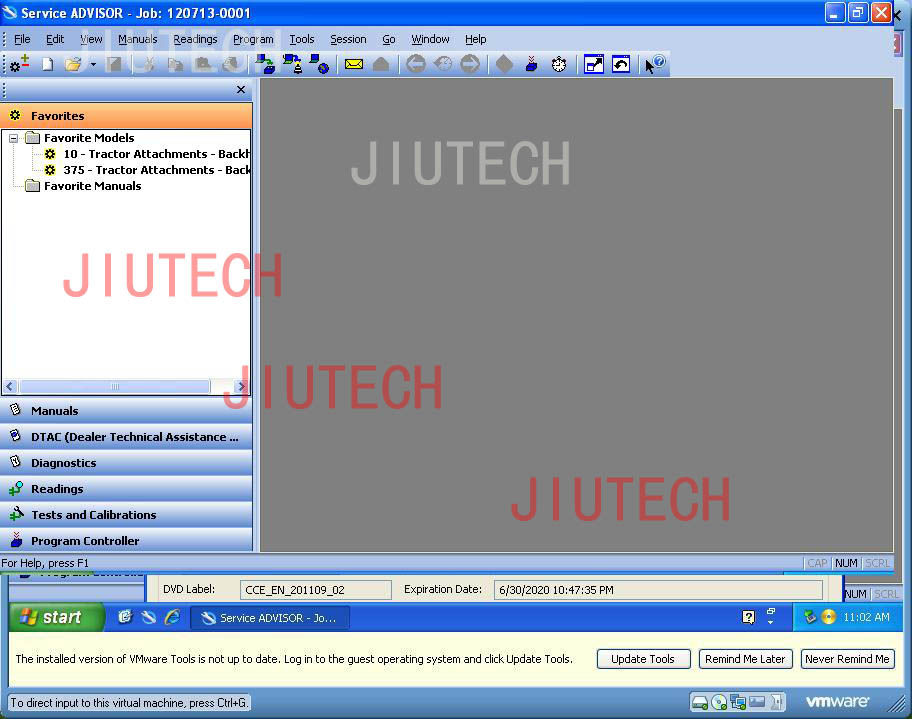The height and width of the screenshot is (719, 912).
Task: Click the back arrow navigation icon
Action: coord(416,63)
